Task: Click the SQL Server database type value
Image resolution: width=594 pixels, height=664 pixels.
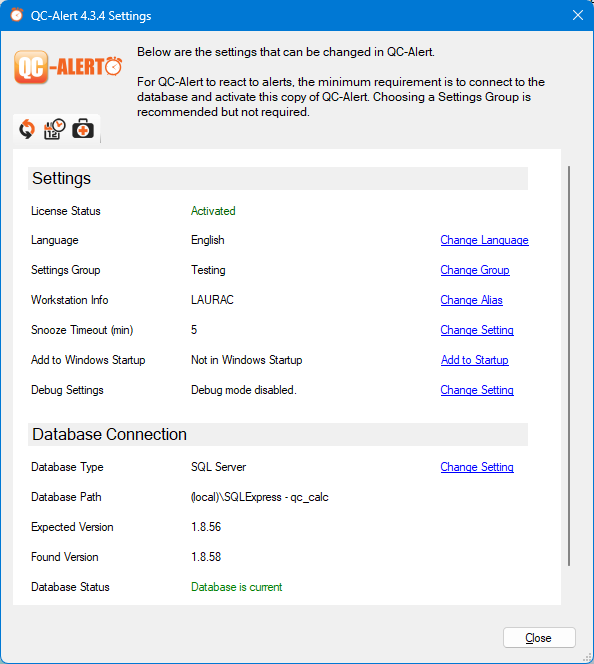Action: (x=218, y=467)
